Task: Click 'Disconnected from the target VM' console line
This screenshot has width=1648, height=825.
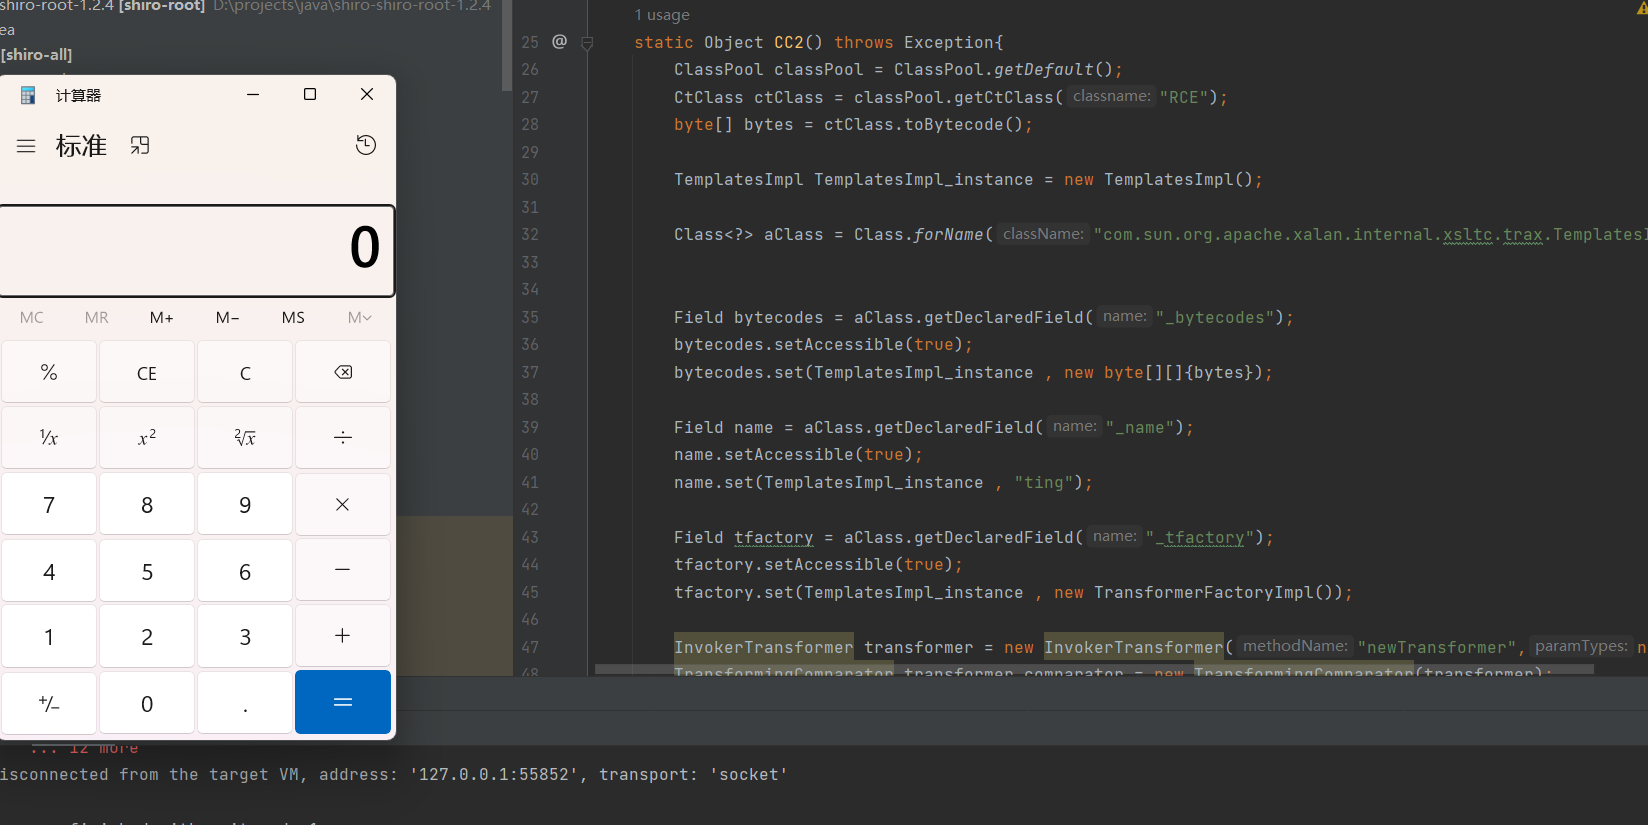Action: 394,774
